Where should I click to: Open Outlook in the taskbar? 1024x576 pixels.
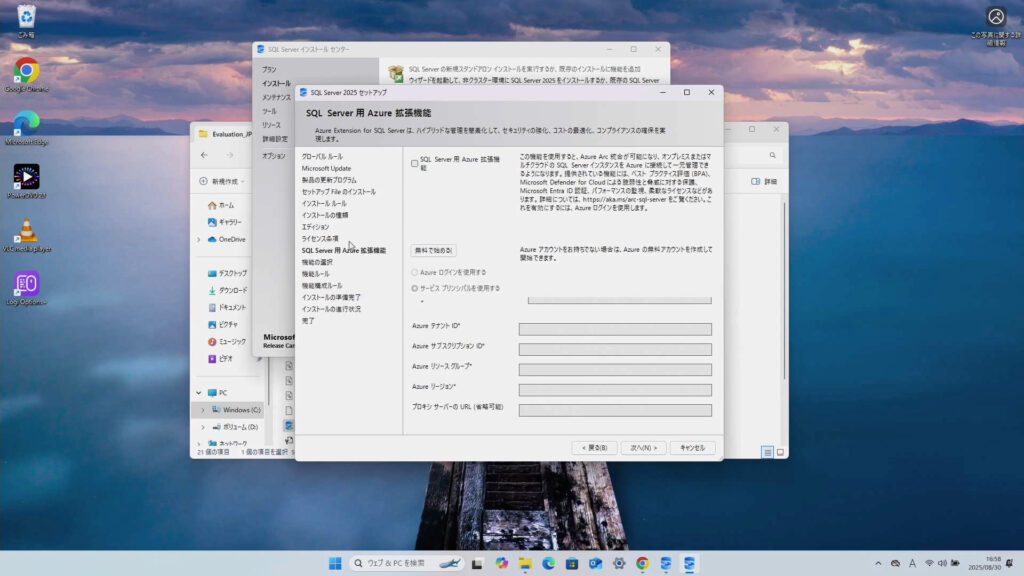[595, 564]
